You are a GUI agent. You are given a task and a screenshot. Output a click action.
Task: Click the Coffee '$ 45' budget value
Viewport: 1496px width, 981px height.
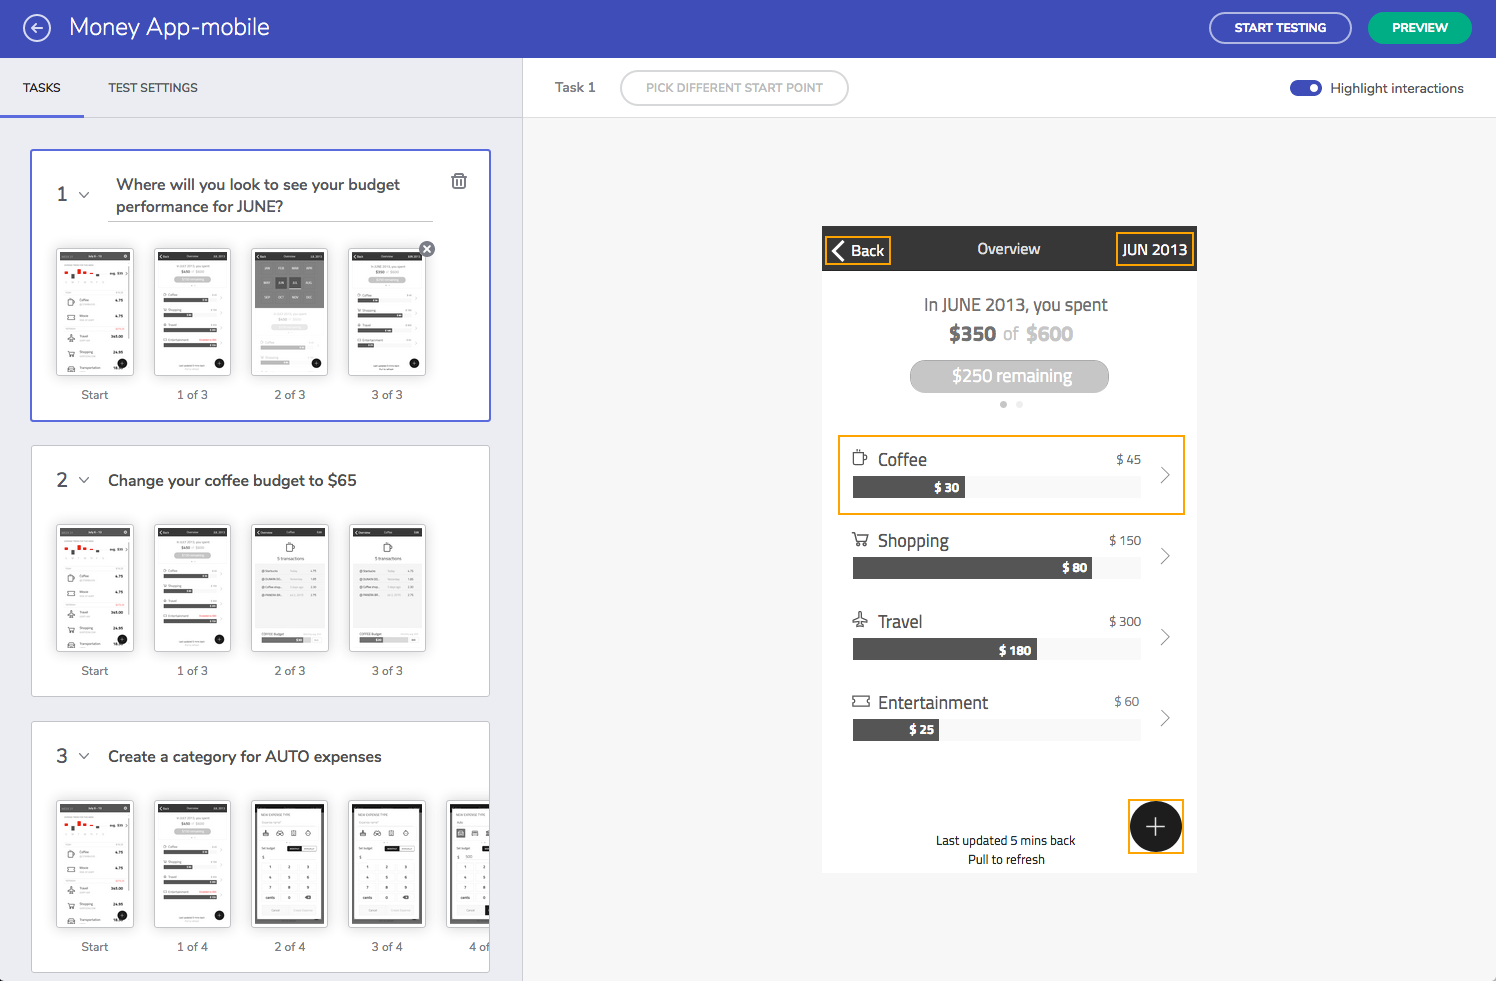point(1128,459)
